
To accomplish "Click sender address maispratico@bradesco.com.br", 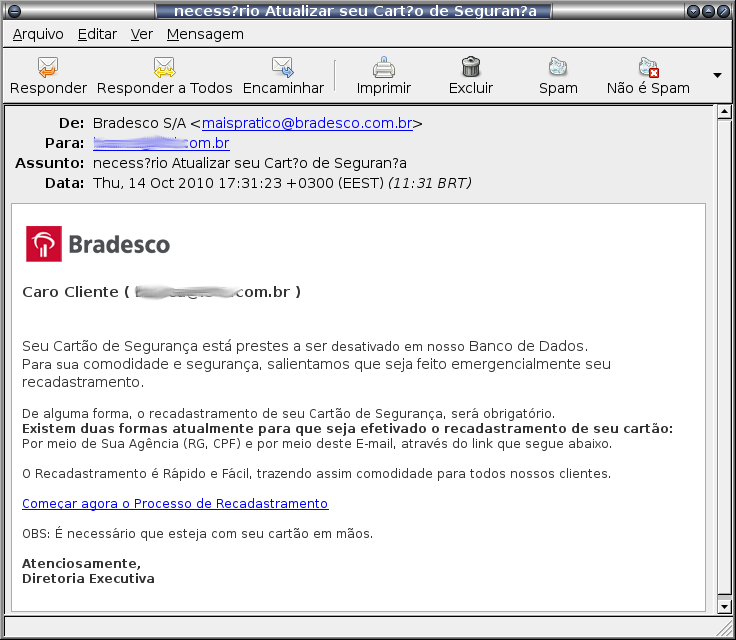I will coord(307,123).
